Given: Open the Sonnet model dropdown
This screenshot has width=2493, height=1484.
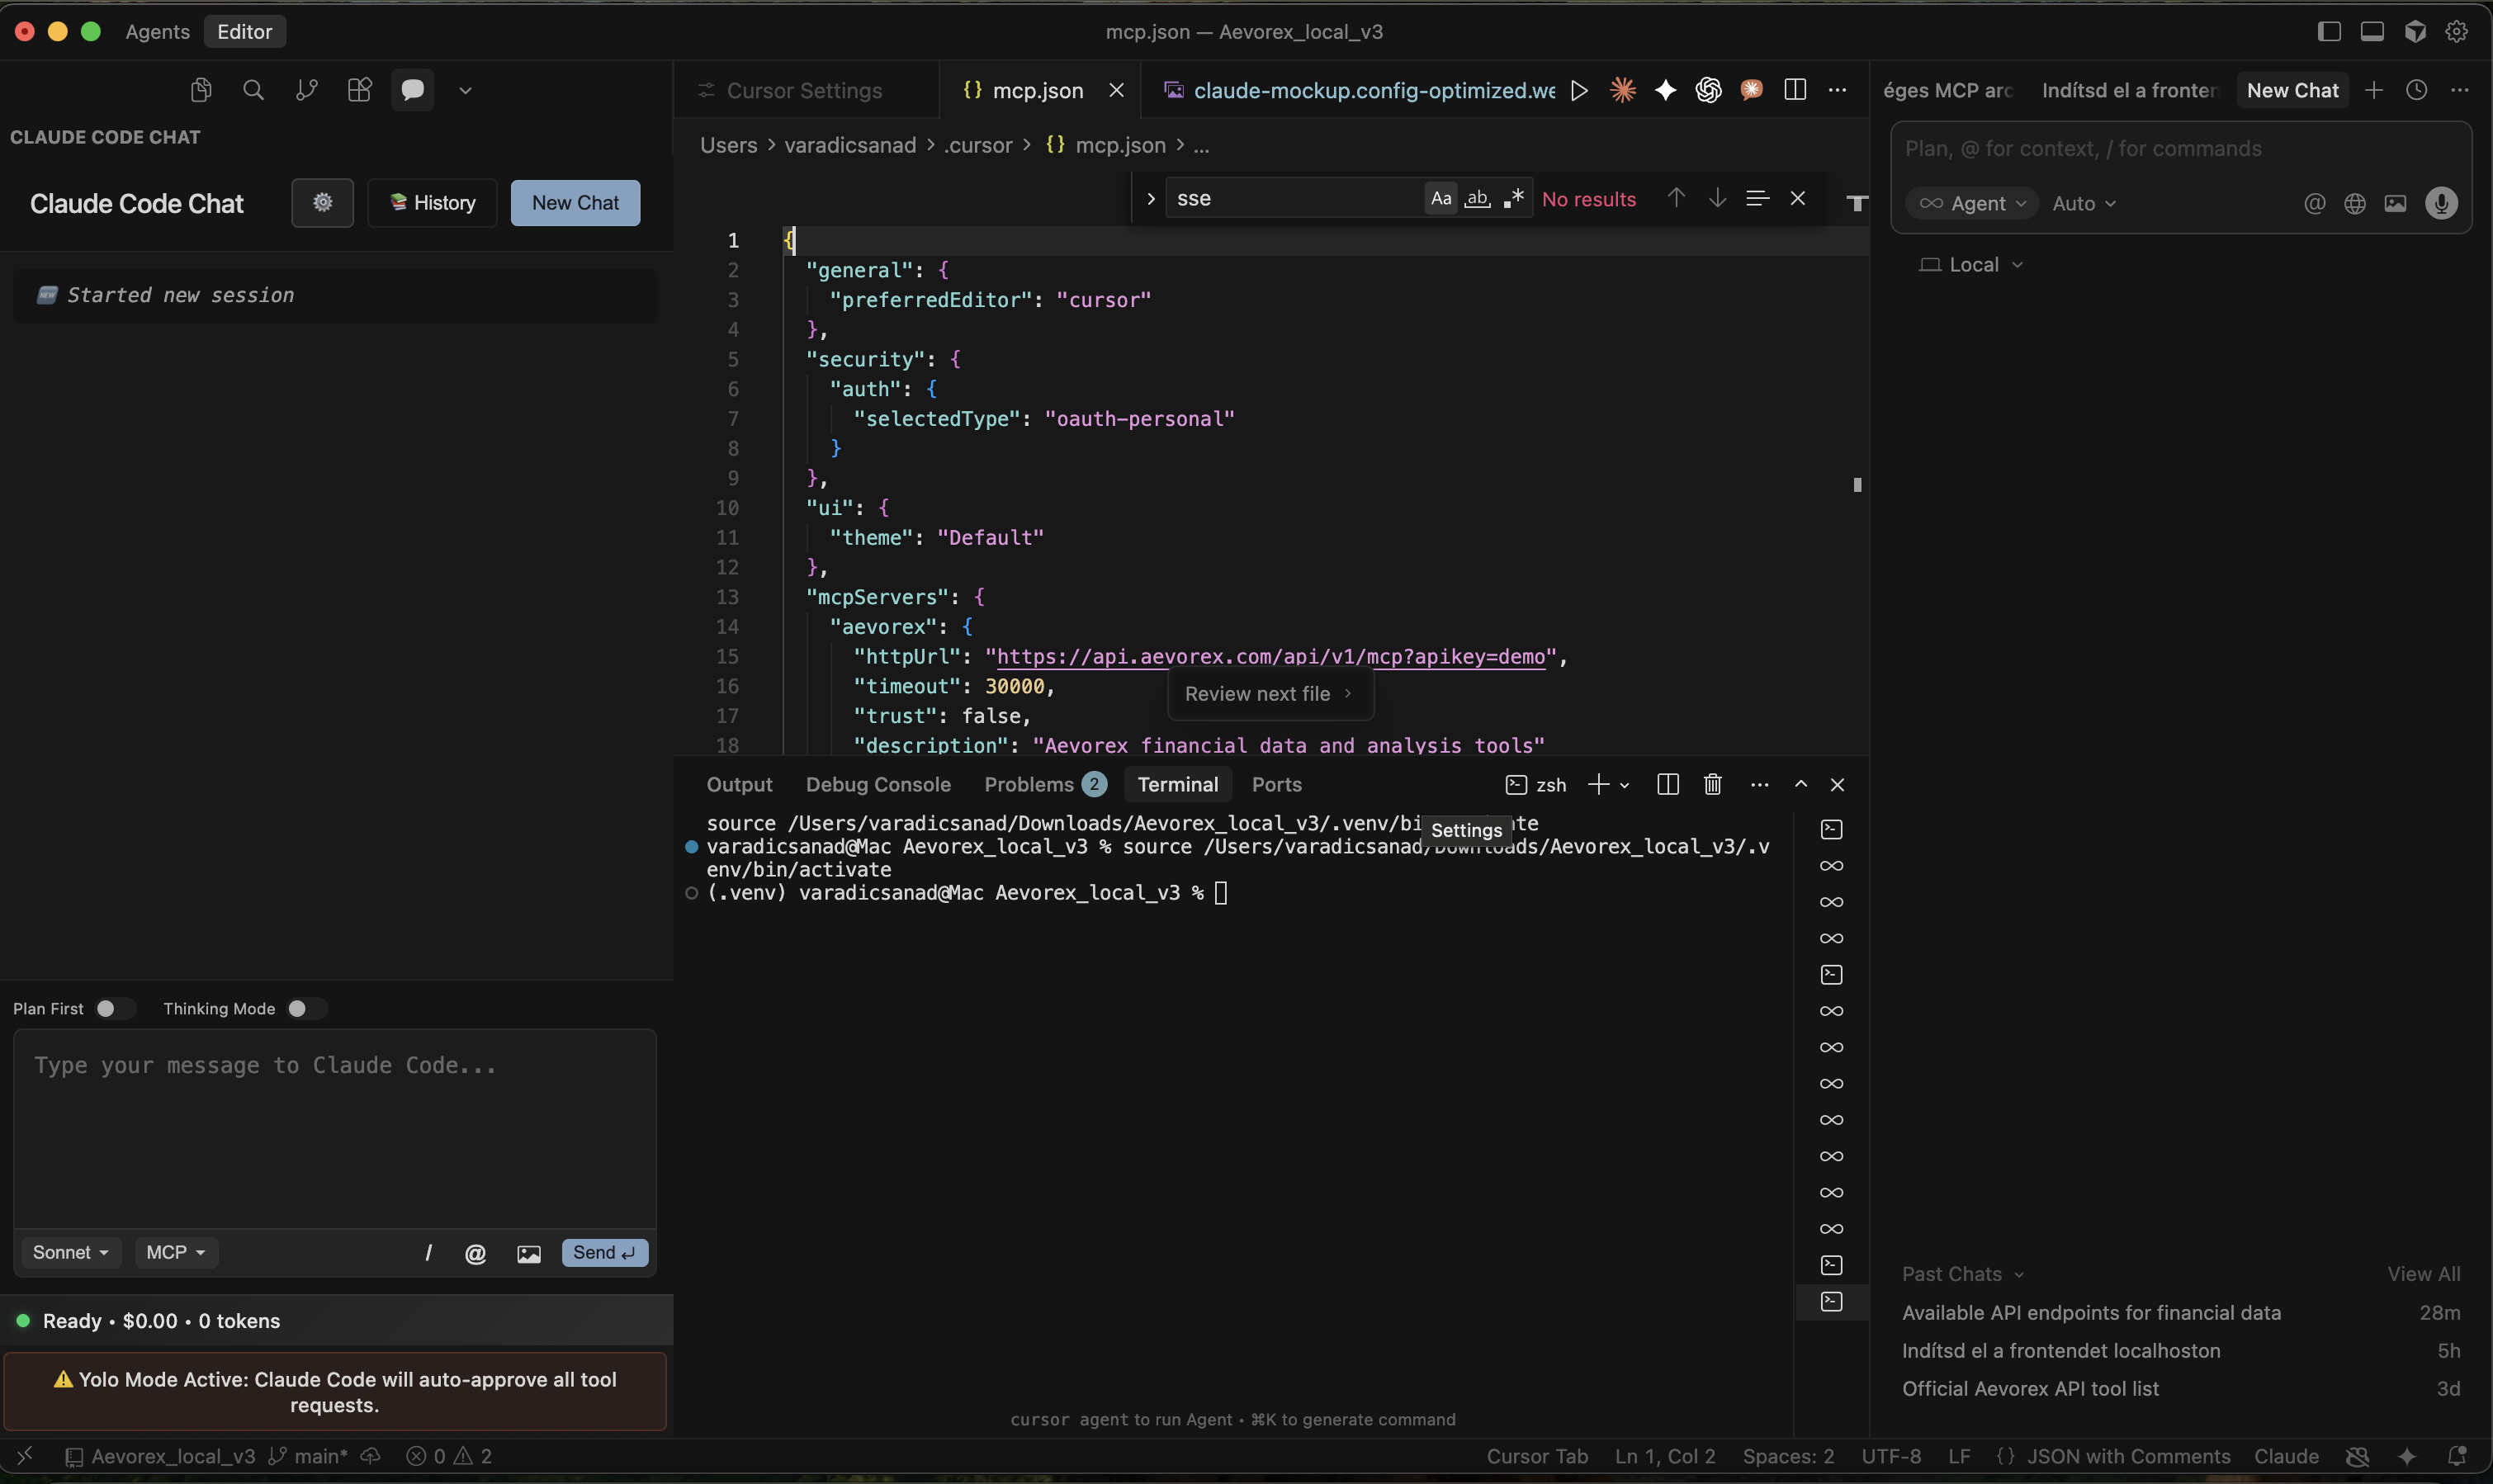Looking at the screenshot, I should point(70,1253).
